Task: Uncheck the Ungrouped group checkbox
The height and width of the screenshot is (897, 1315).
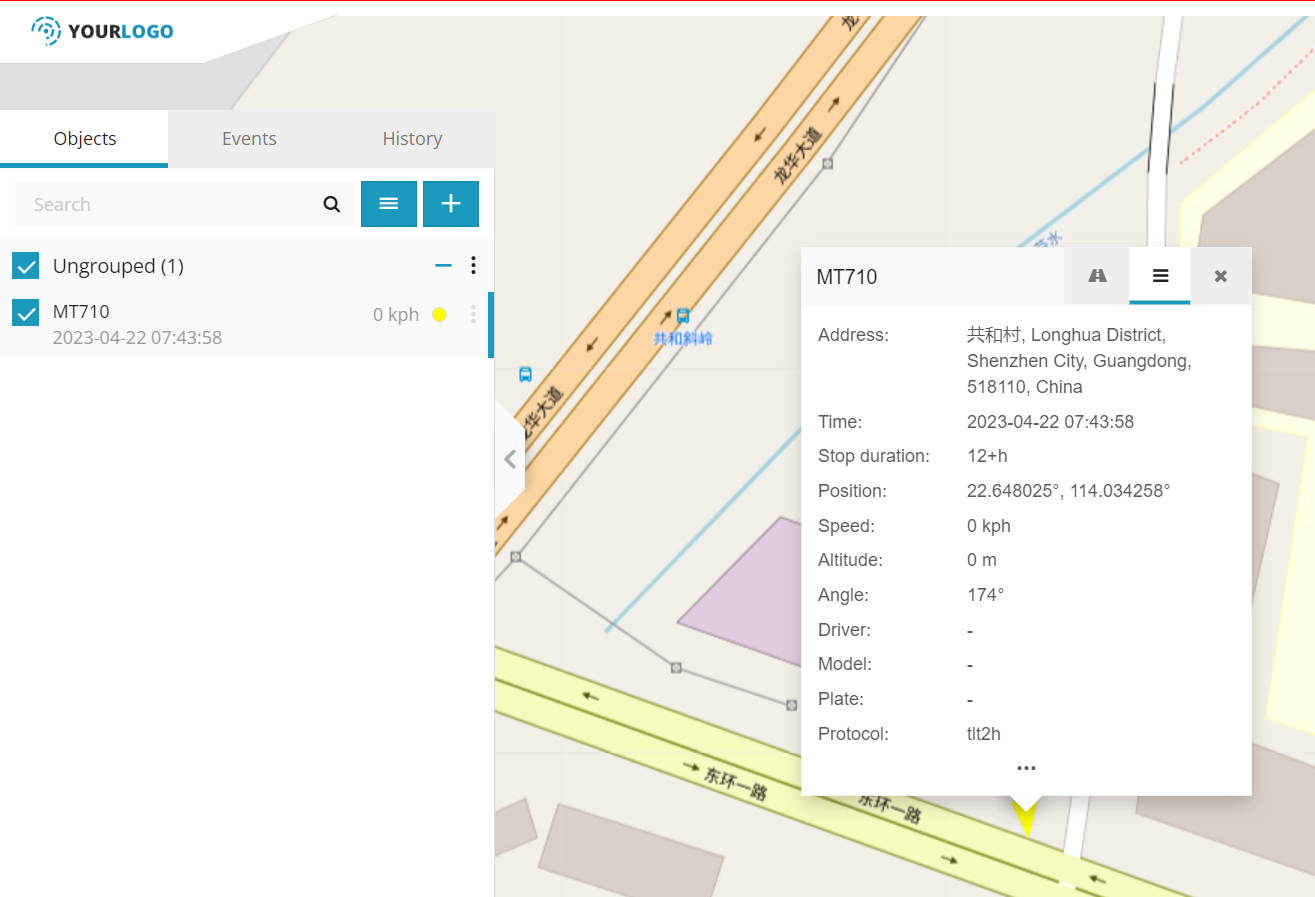Action: (25, 266)
